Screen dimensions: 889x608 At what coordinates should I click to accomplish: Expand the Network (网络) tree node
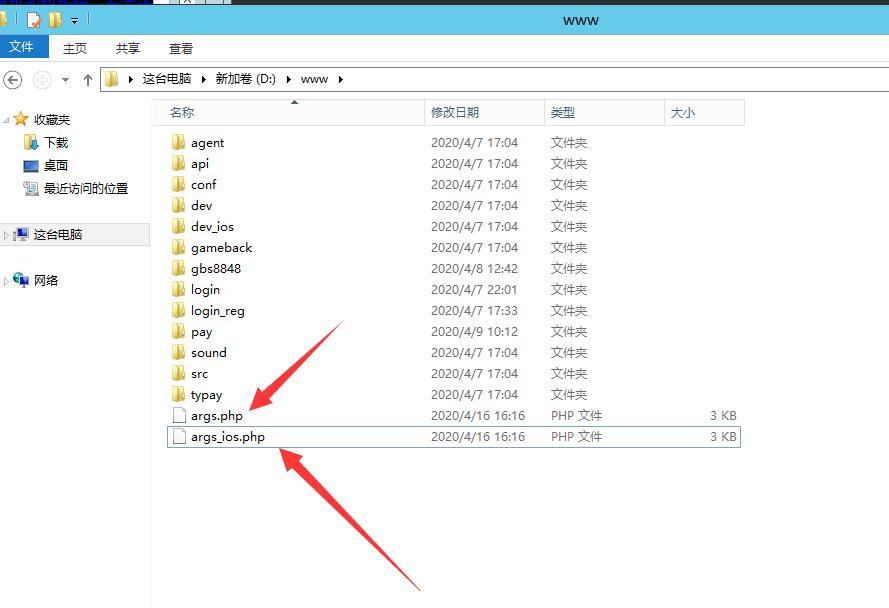pyautogui.click(x=7, y=282)
